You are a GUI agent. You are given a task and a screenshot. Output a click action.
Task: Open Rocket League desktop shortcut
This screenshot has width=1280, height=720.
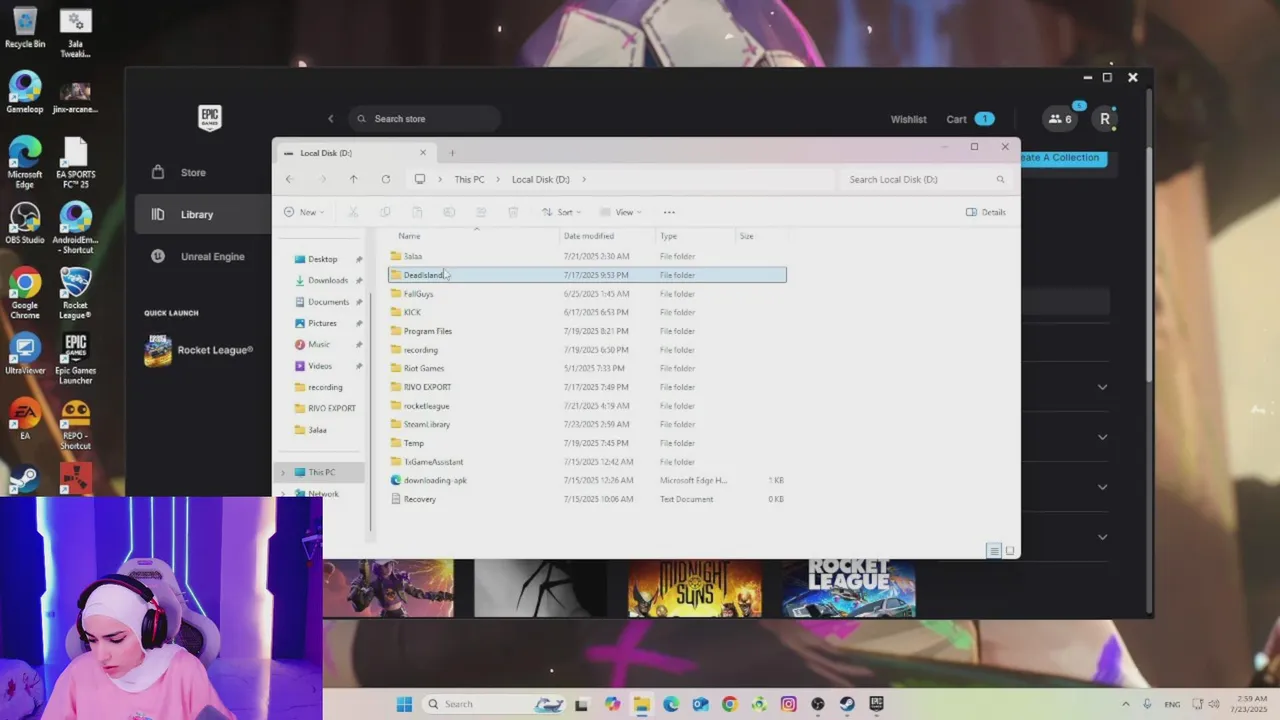coord(76,294)
